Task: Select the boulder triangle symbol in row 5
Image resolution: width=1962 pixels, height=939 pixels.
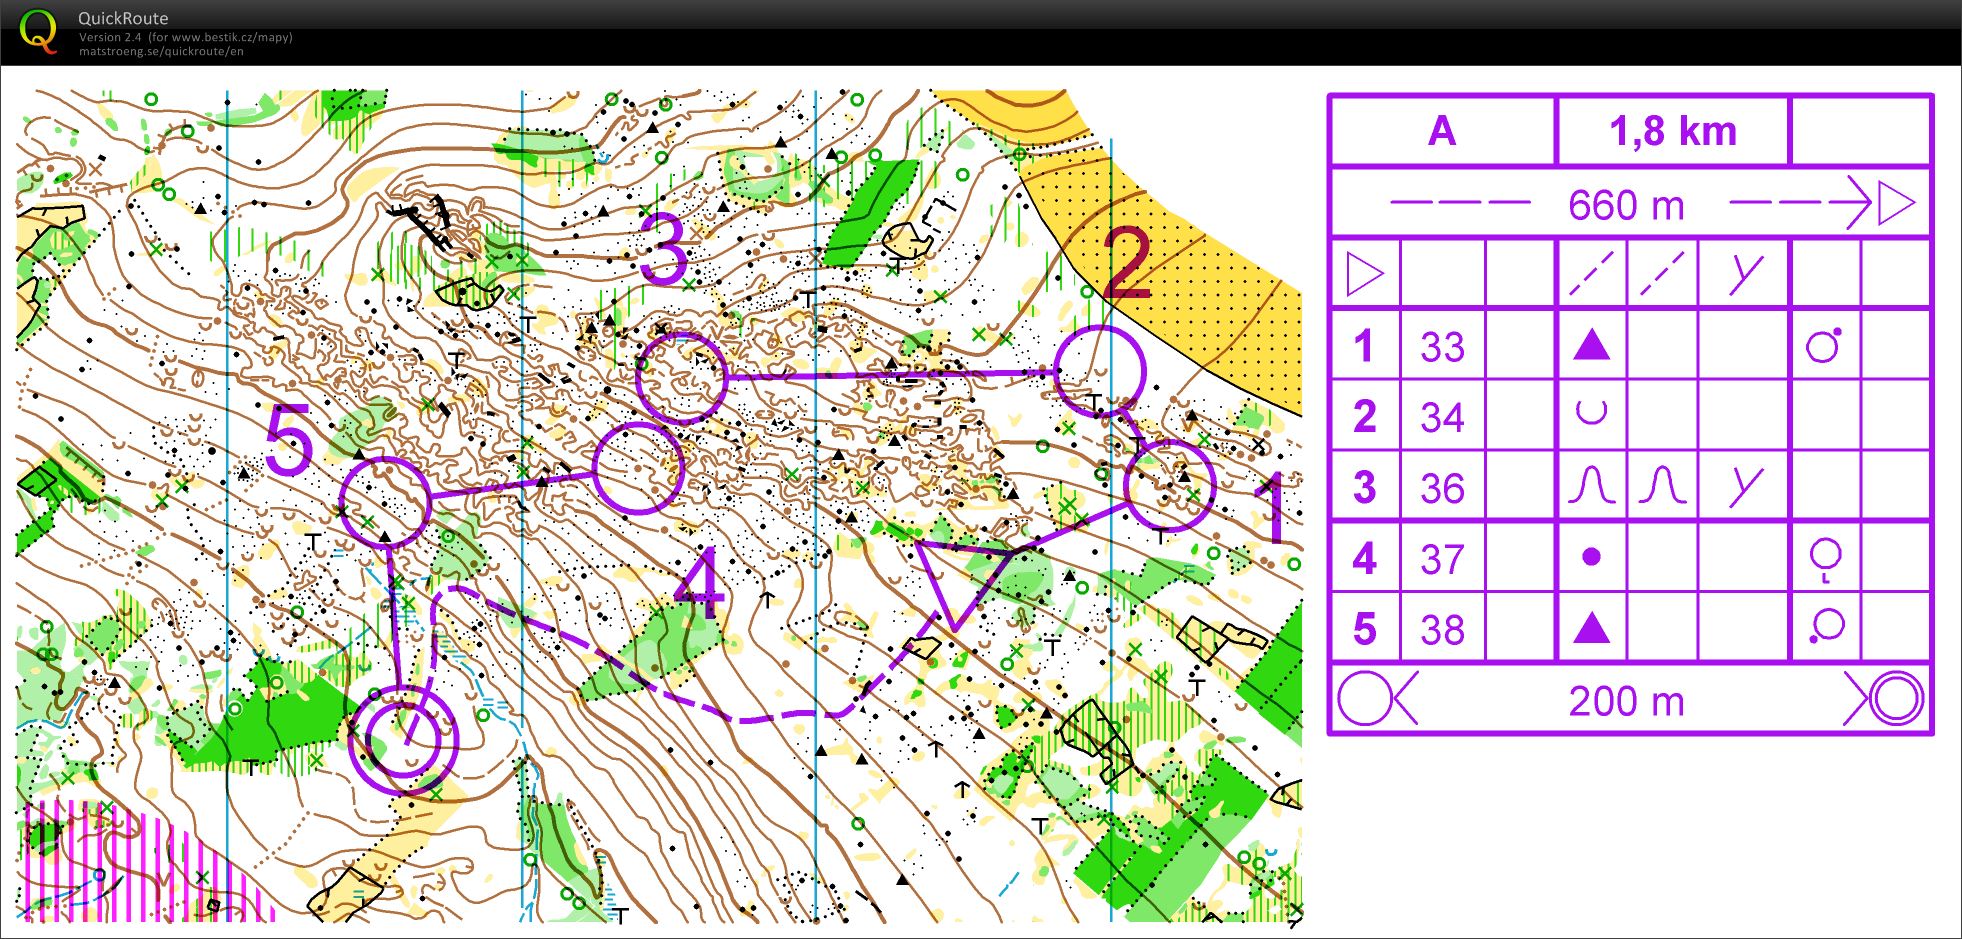Action: pos(1591,629)
